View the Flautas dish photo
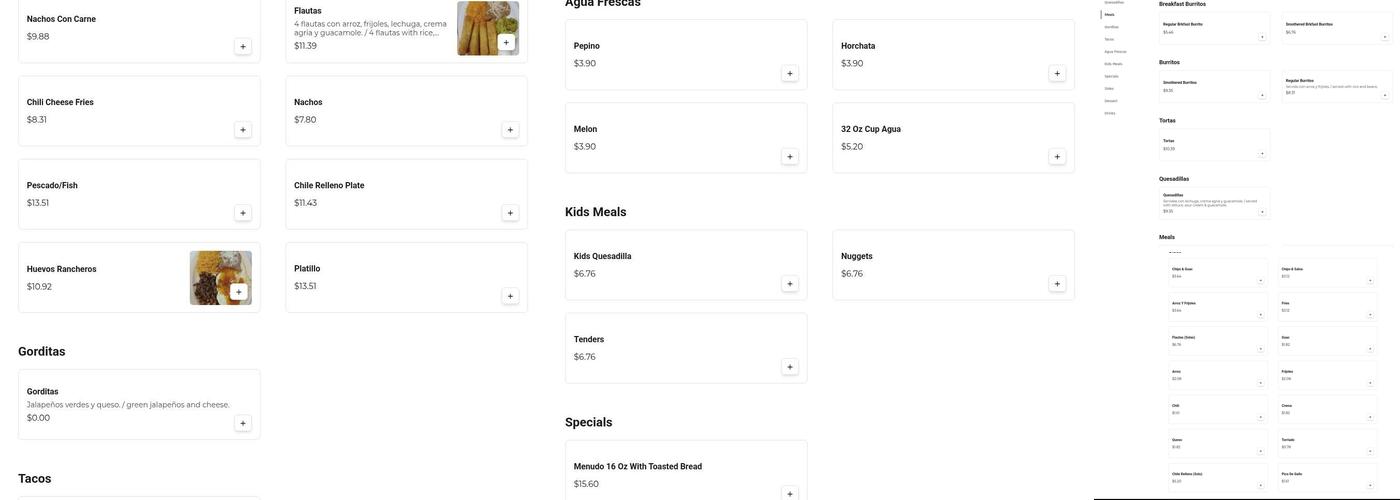 [x=480, y=22]
